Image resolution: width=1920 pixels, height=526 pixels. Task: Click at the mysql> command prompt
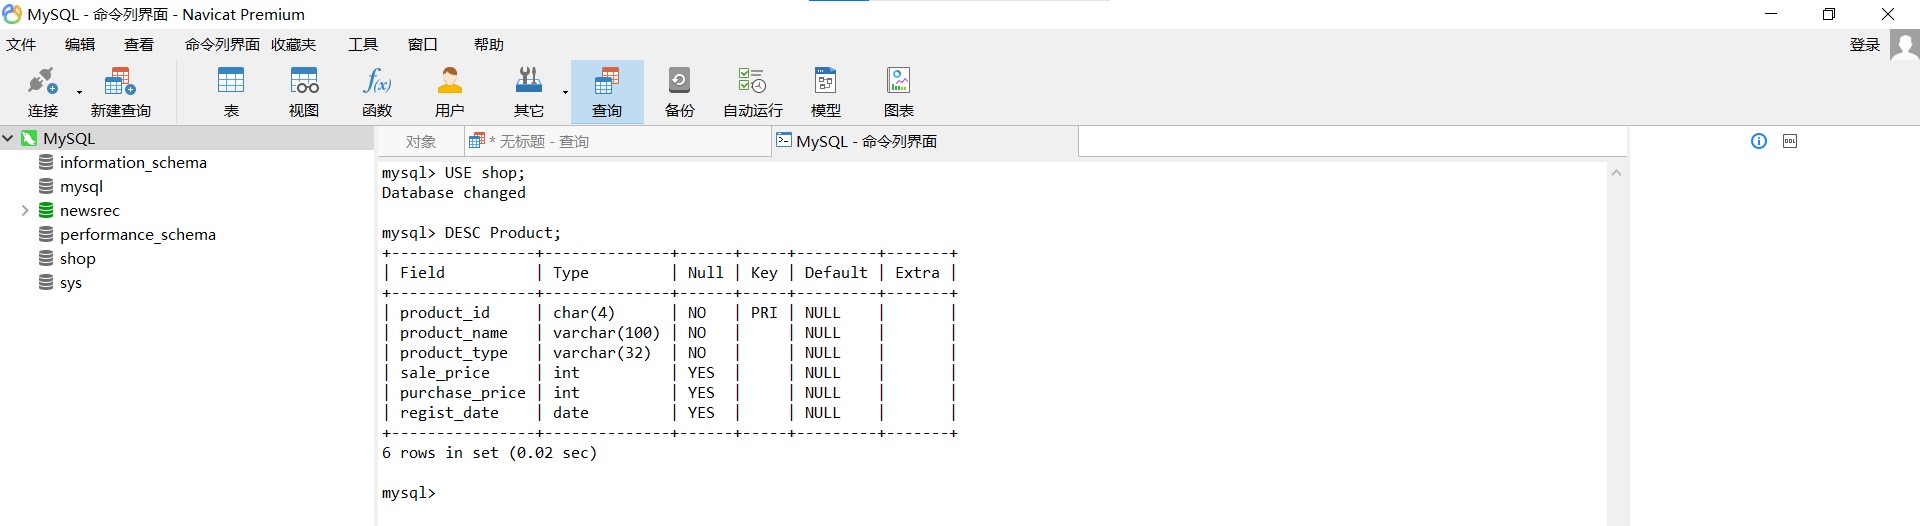tap(409, 493)
